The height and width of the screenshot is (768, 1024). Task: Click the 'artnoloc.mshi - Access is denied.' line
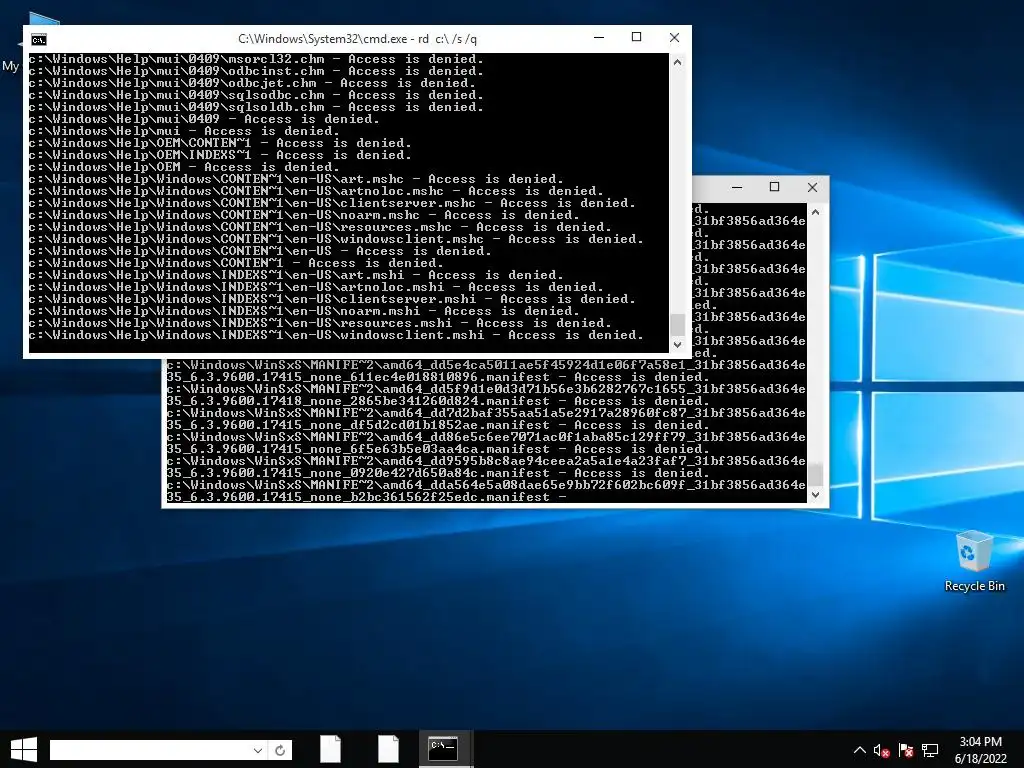pos(316,287)
